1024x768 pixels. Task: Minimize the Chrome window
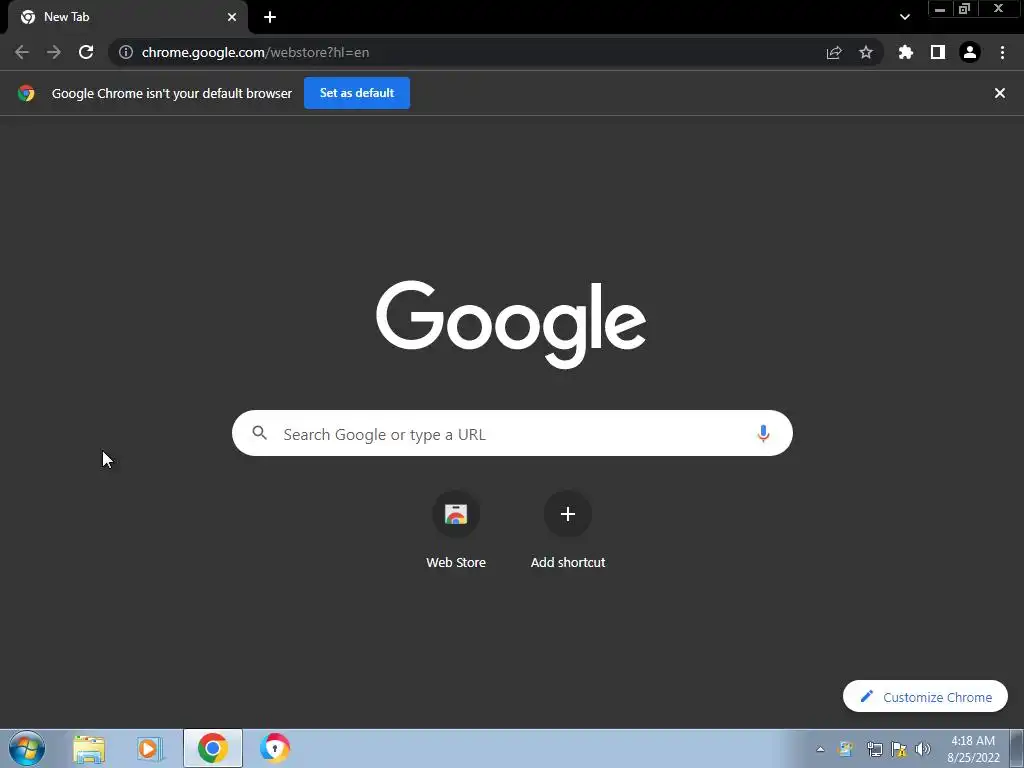click(940, 9)
